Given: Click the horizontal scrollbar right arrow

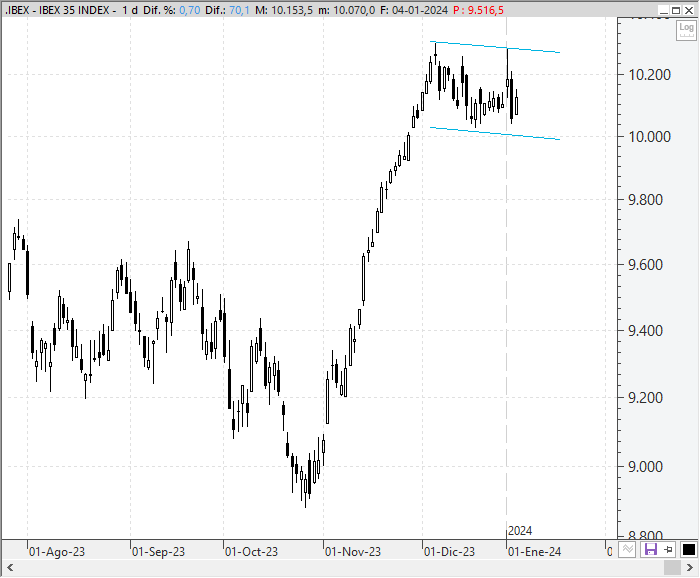Looking at the screenshot, I should [690, 568].
